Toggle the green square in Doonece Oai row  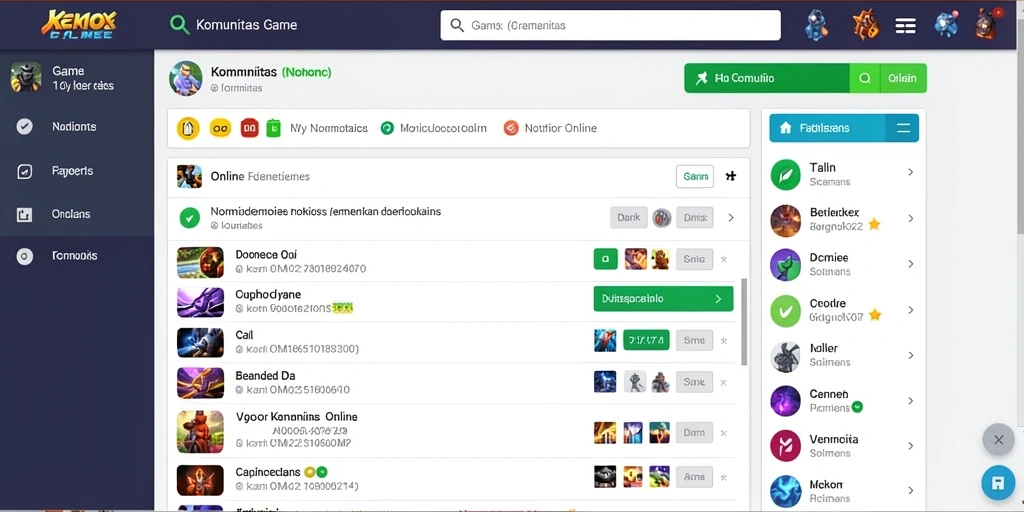point(605,259)
